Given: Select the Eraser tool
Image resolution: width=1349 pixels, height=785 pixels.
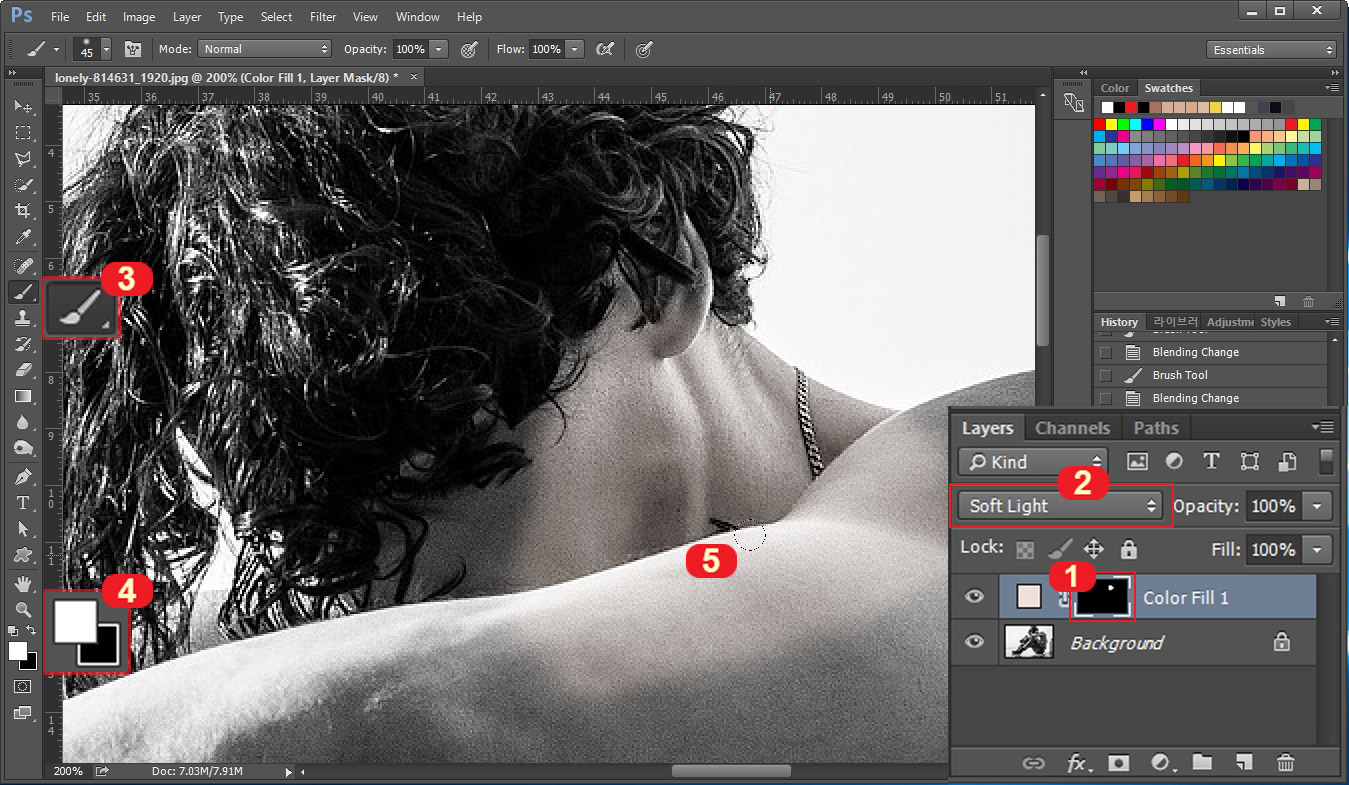Looking at the screenshot, I should coord(22,370).
